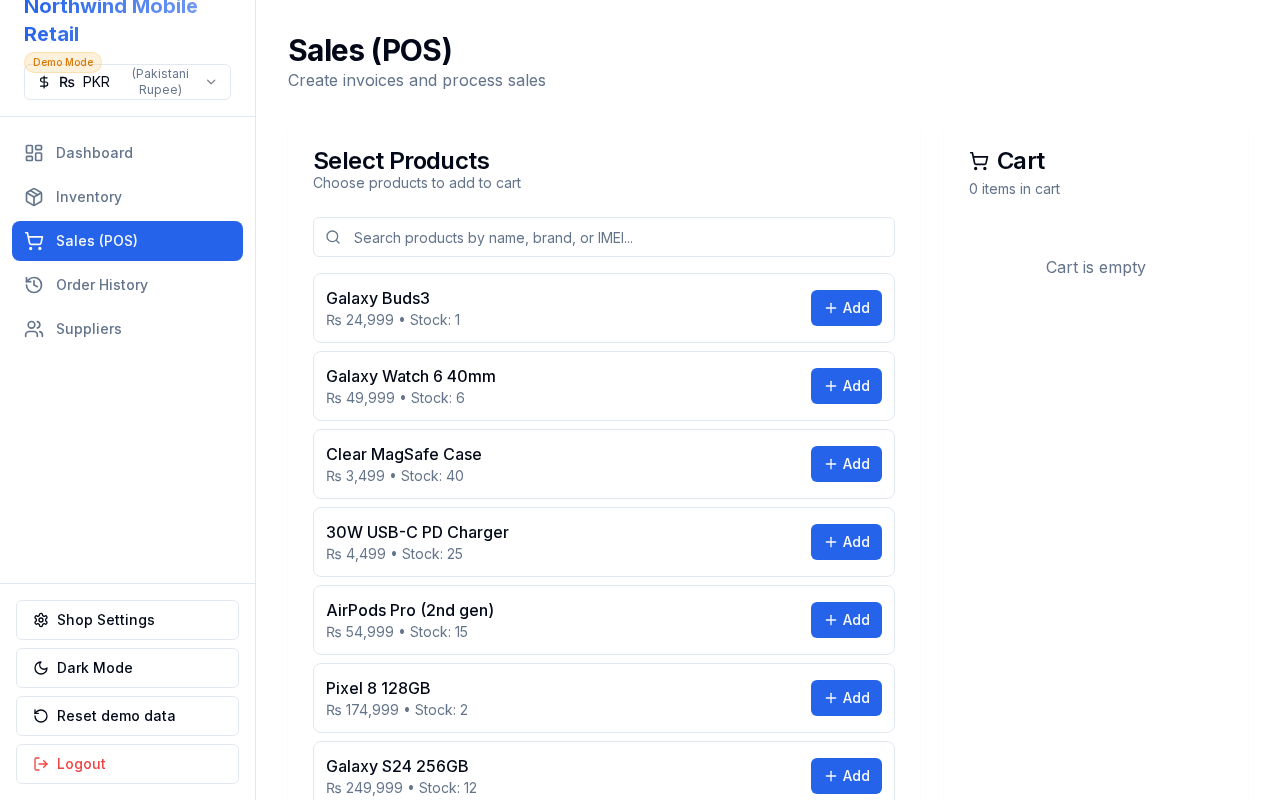Viewport: 1280px width, 800px height.
Task: Open the Dashboard grid icon
Action: pyautogui.click(x=34, y=153)
